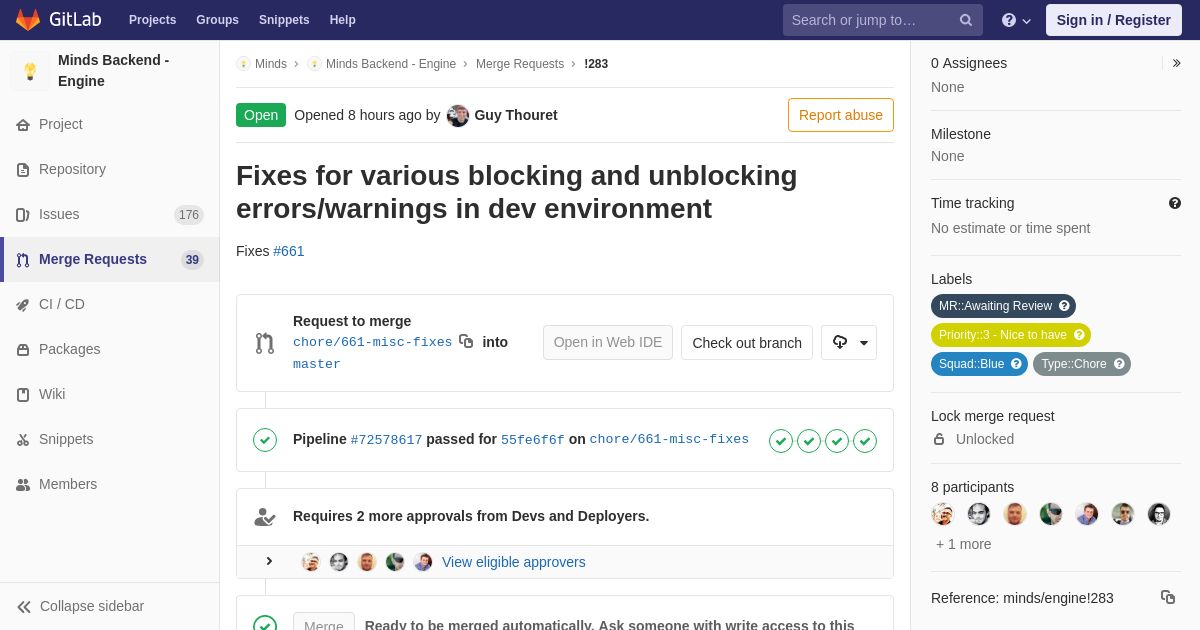Screen dimensions: 1200x630
Task: Click the Minds Backend lightbulb project avatar
Action: (30, 71)
